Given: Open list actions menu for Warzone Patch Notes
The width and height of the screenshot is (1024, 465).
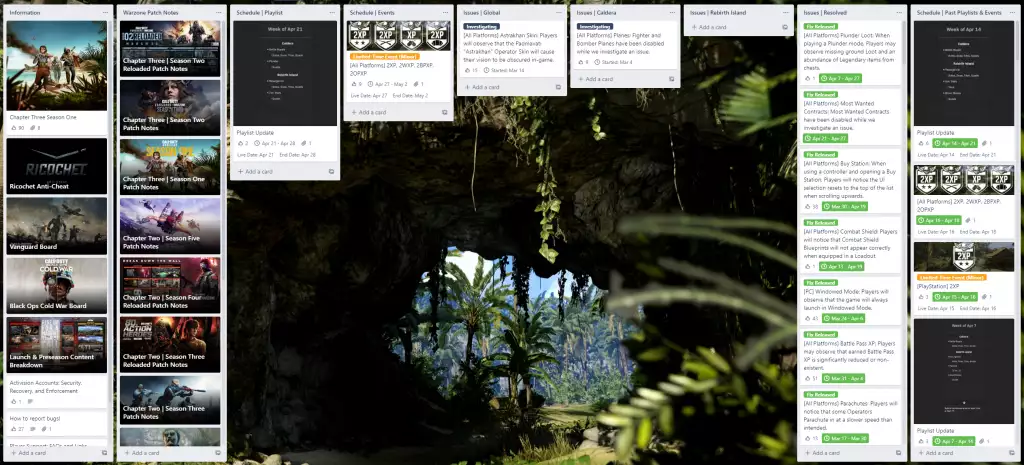Looking at the screenshot, I should 217,12.
